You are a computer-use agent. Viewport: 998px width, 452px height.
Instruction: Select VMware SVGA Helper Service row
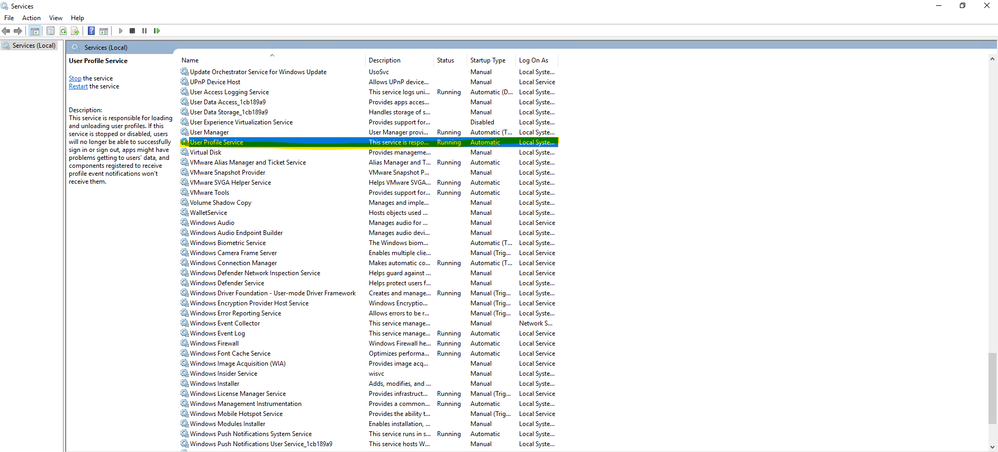(x=369, y=183)
